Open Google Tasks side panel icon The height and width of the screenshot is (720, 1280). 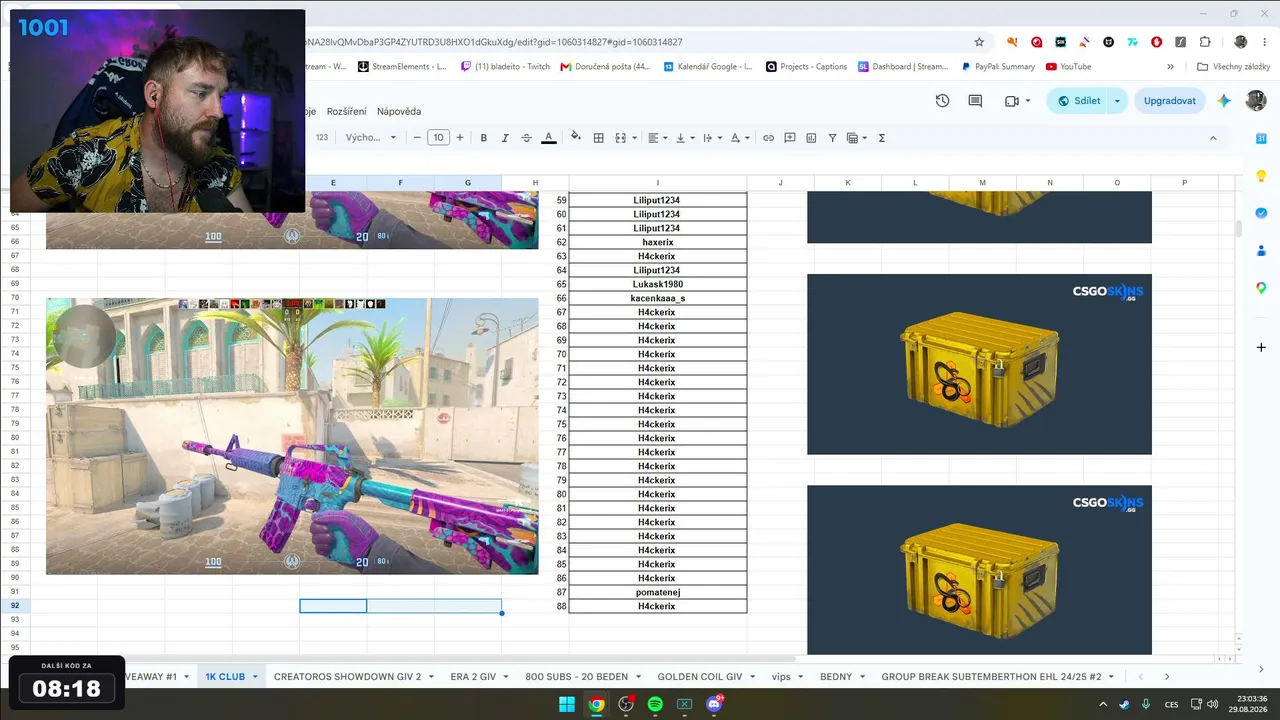pos(1261,212)
